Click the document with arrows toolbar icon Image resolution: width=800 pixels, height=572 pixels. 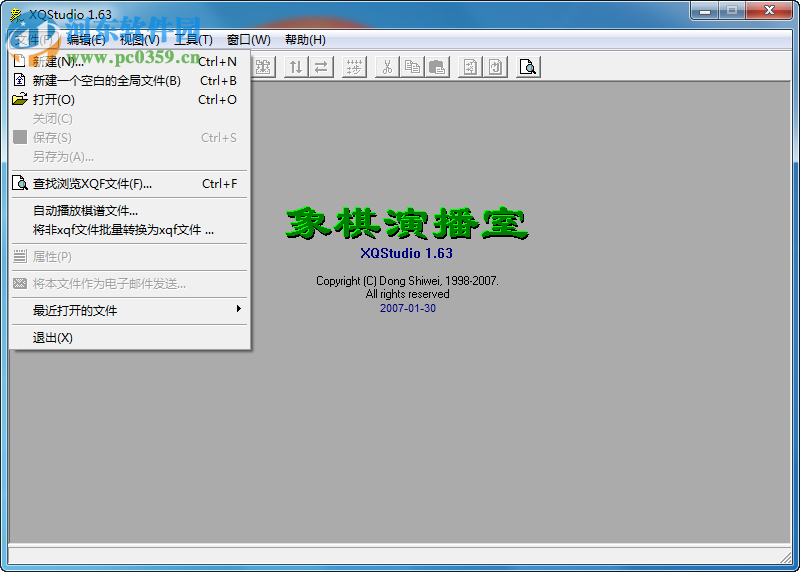(x=470, y=67)
